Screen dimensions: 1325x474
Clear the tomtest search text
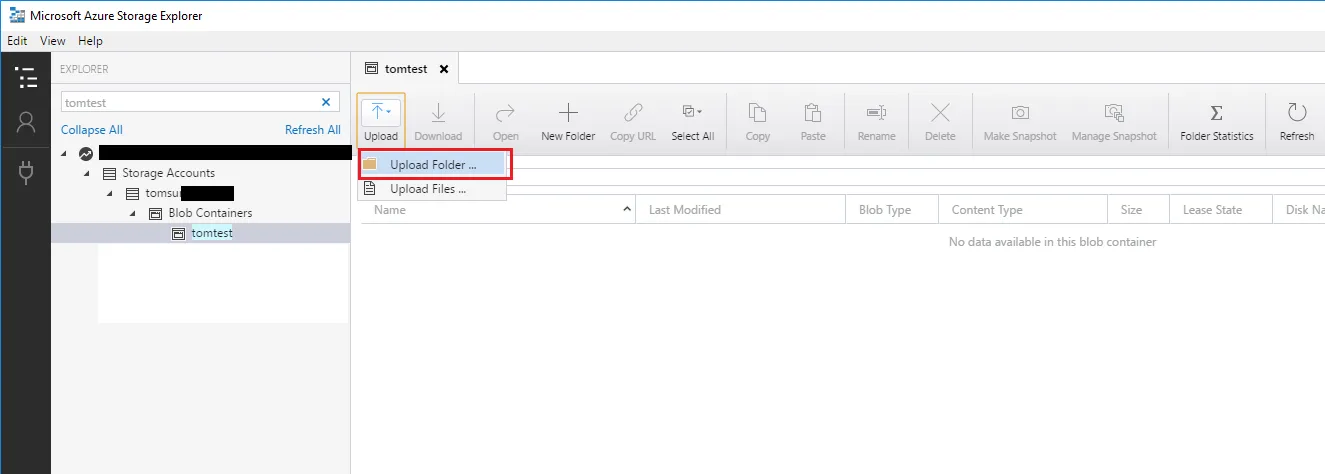(x=326, y=102)
